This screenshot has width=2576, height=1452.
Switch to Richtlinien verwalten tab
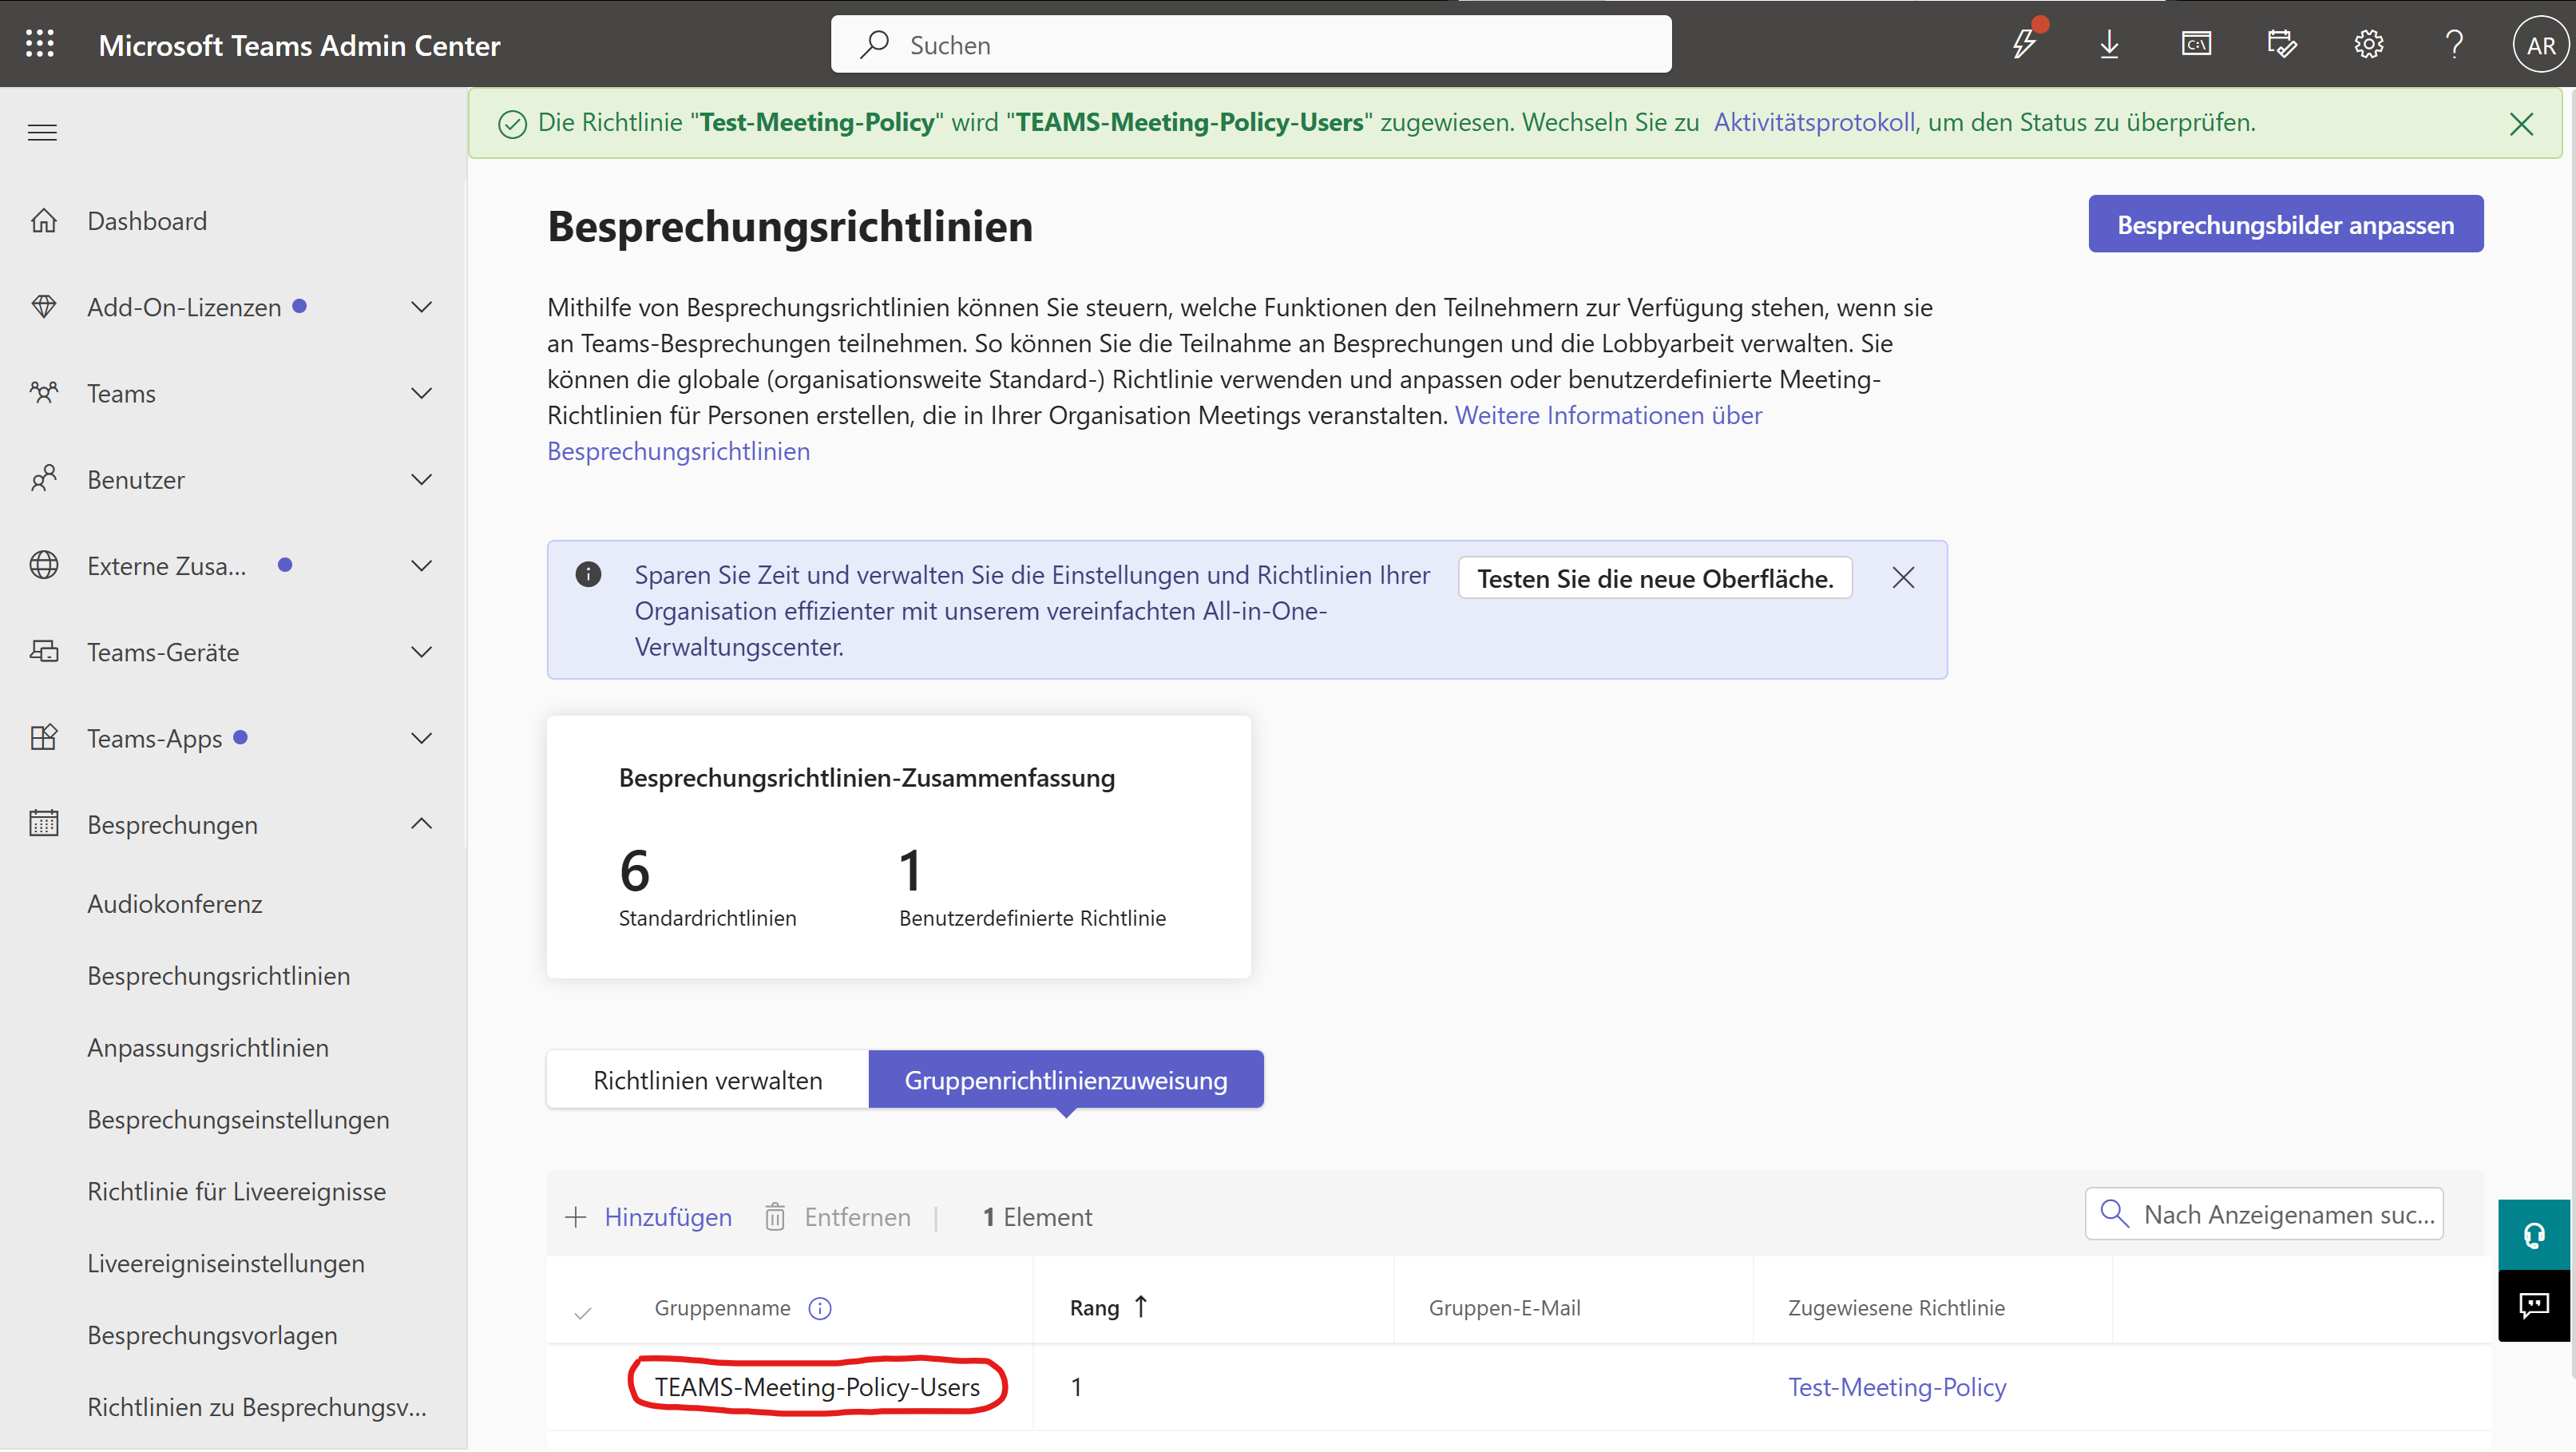point(707,1080)
